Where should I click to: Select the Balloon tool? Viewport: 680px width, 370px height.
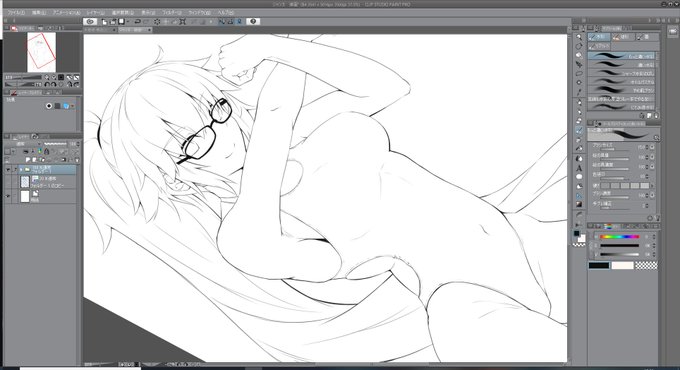[579, 177]
